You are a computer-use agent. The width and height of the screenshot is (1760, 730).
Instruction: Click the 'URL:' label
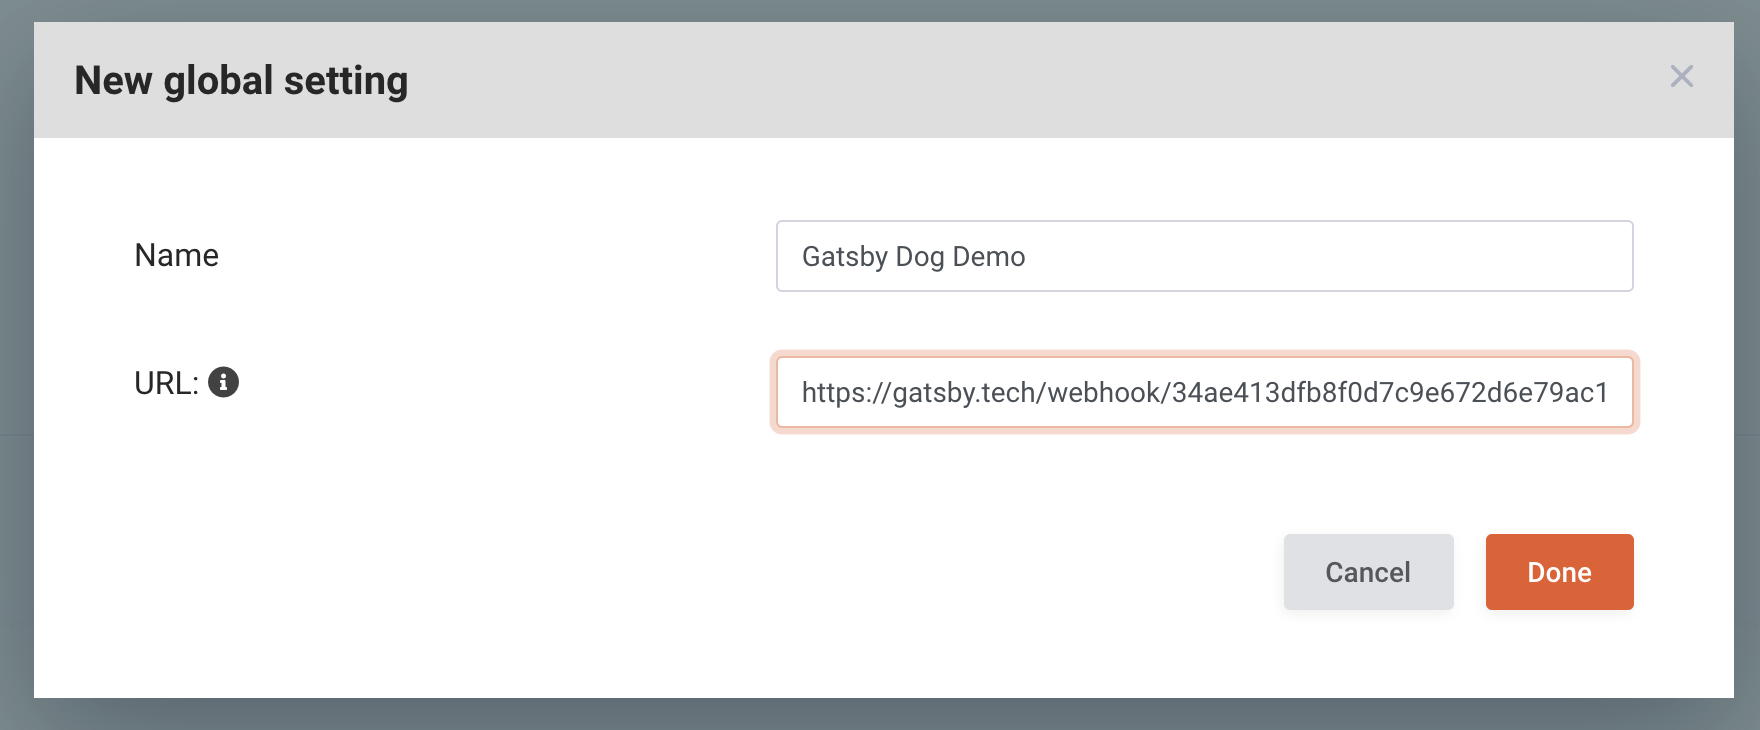coord(167,383)
